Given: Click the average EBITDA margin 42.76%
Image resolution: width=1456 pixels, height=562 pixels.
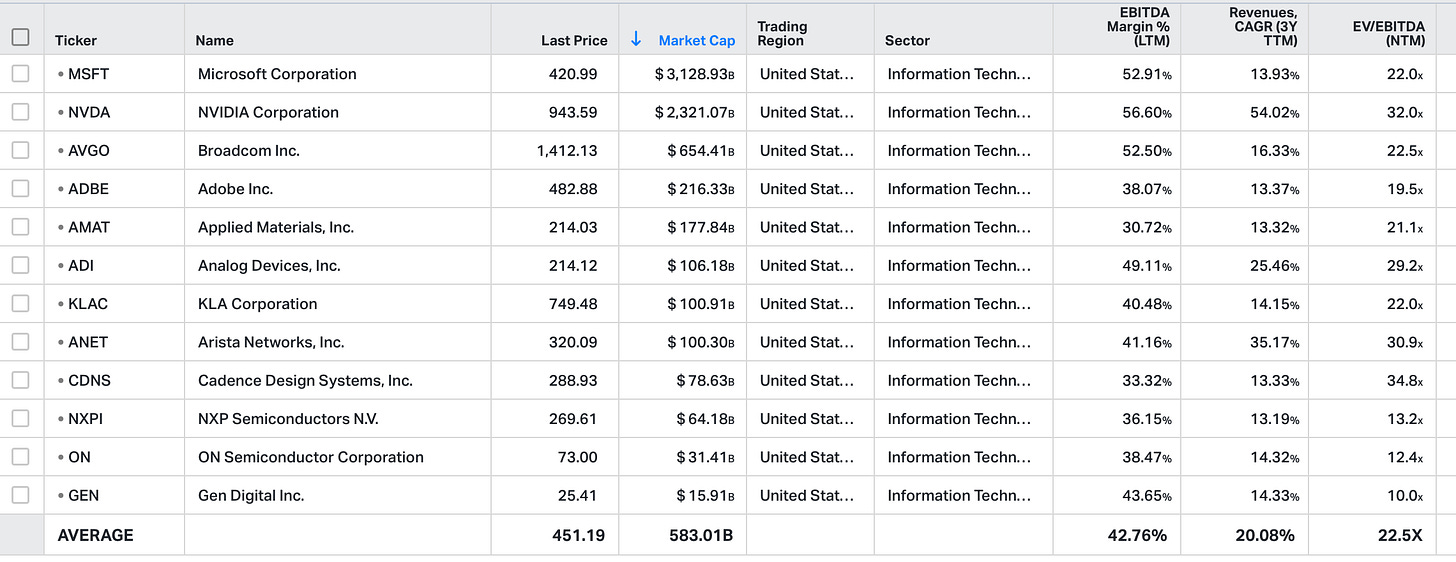Looking at the screenshot, I should click(1138, 535).
